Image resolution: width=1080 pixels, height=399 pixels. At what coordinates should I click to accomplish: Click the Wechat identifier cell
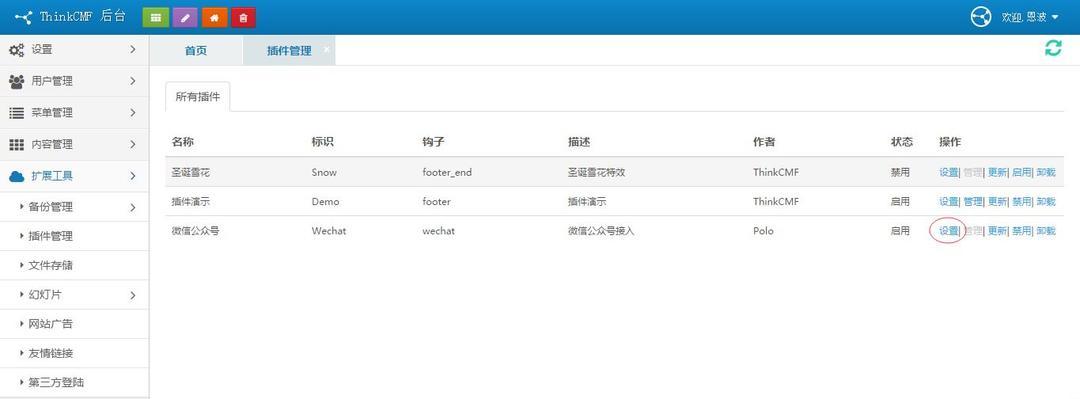click(x=329, y=231)
